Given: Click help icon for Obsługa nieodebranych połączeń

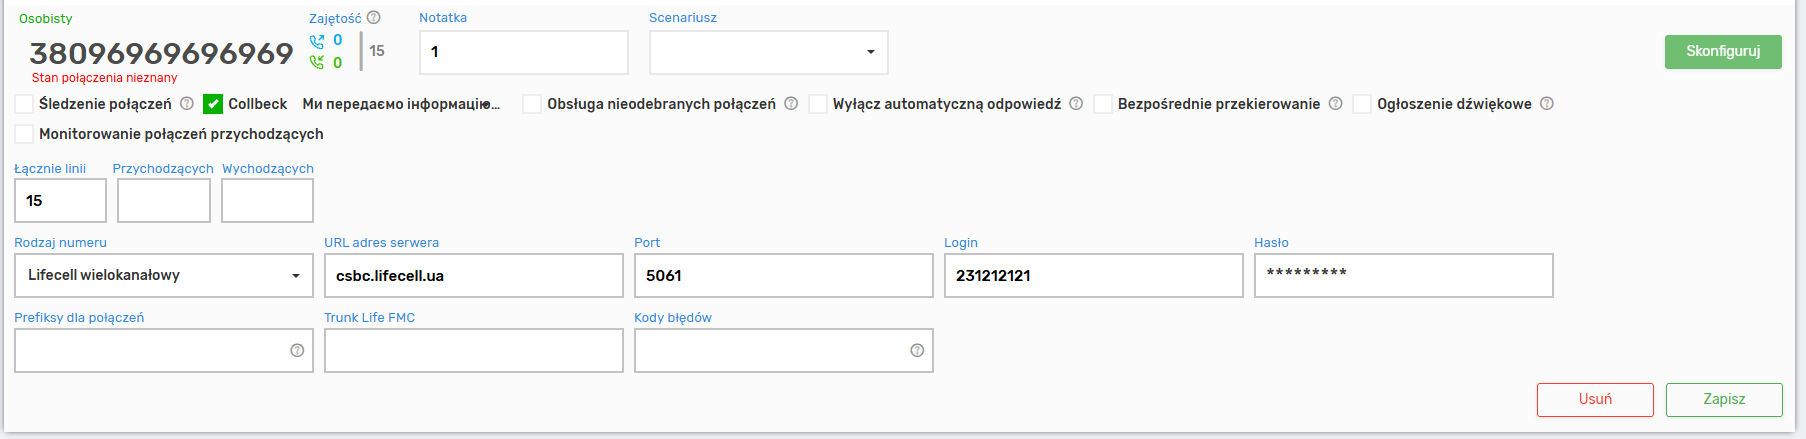Looking at the screenshot, I should click(x=791, y=104).
